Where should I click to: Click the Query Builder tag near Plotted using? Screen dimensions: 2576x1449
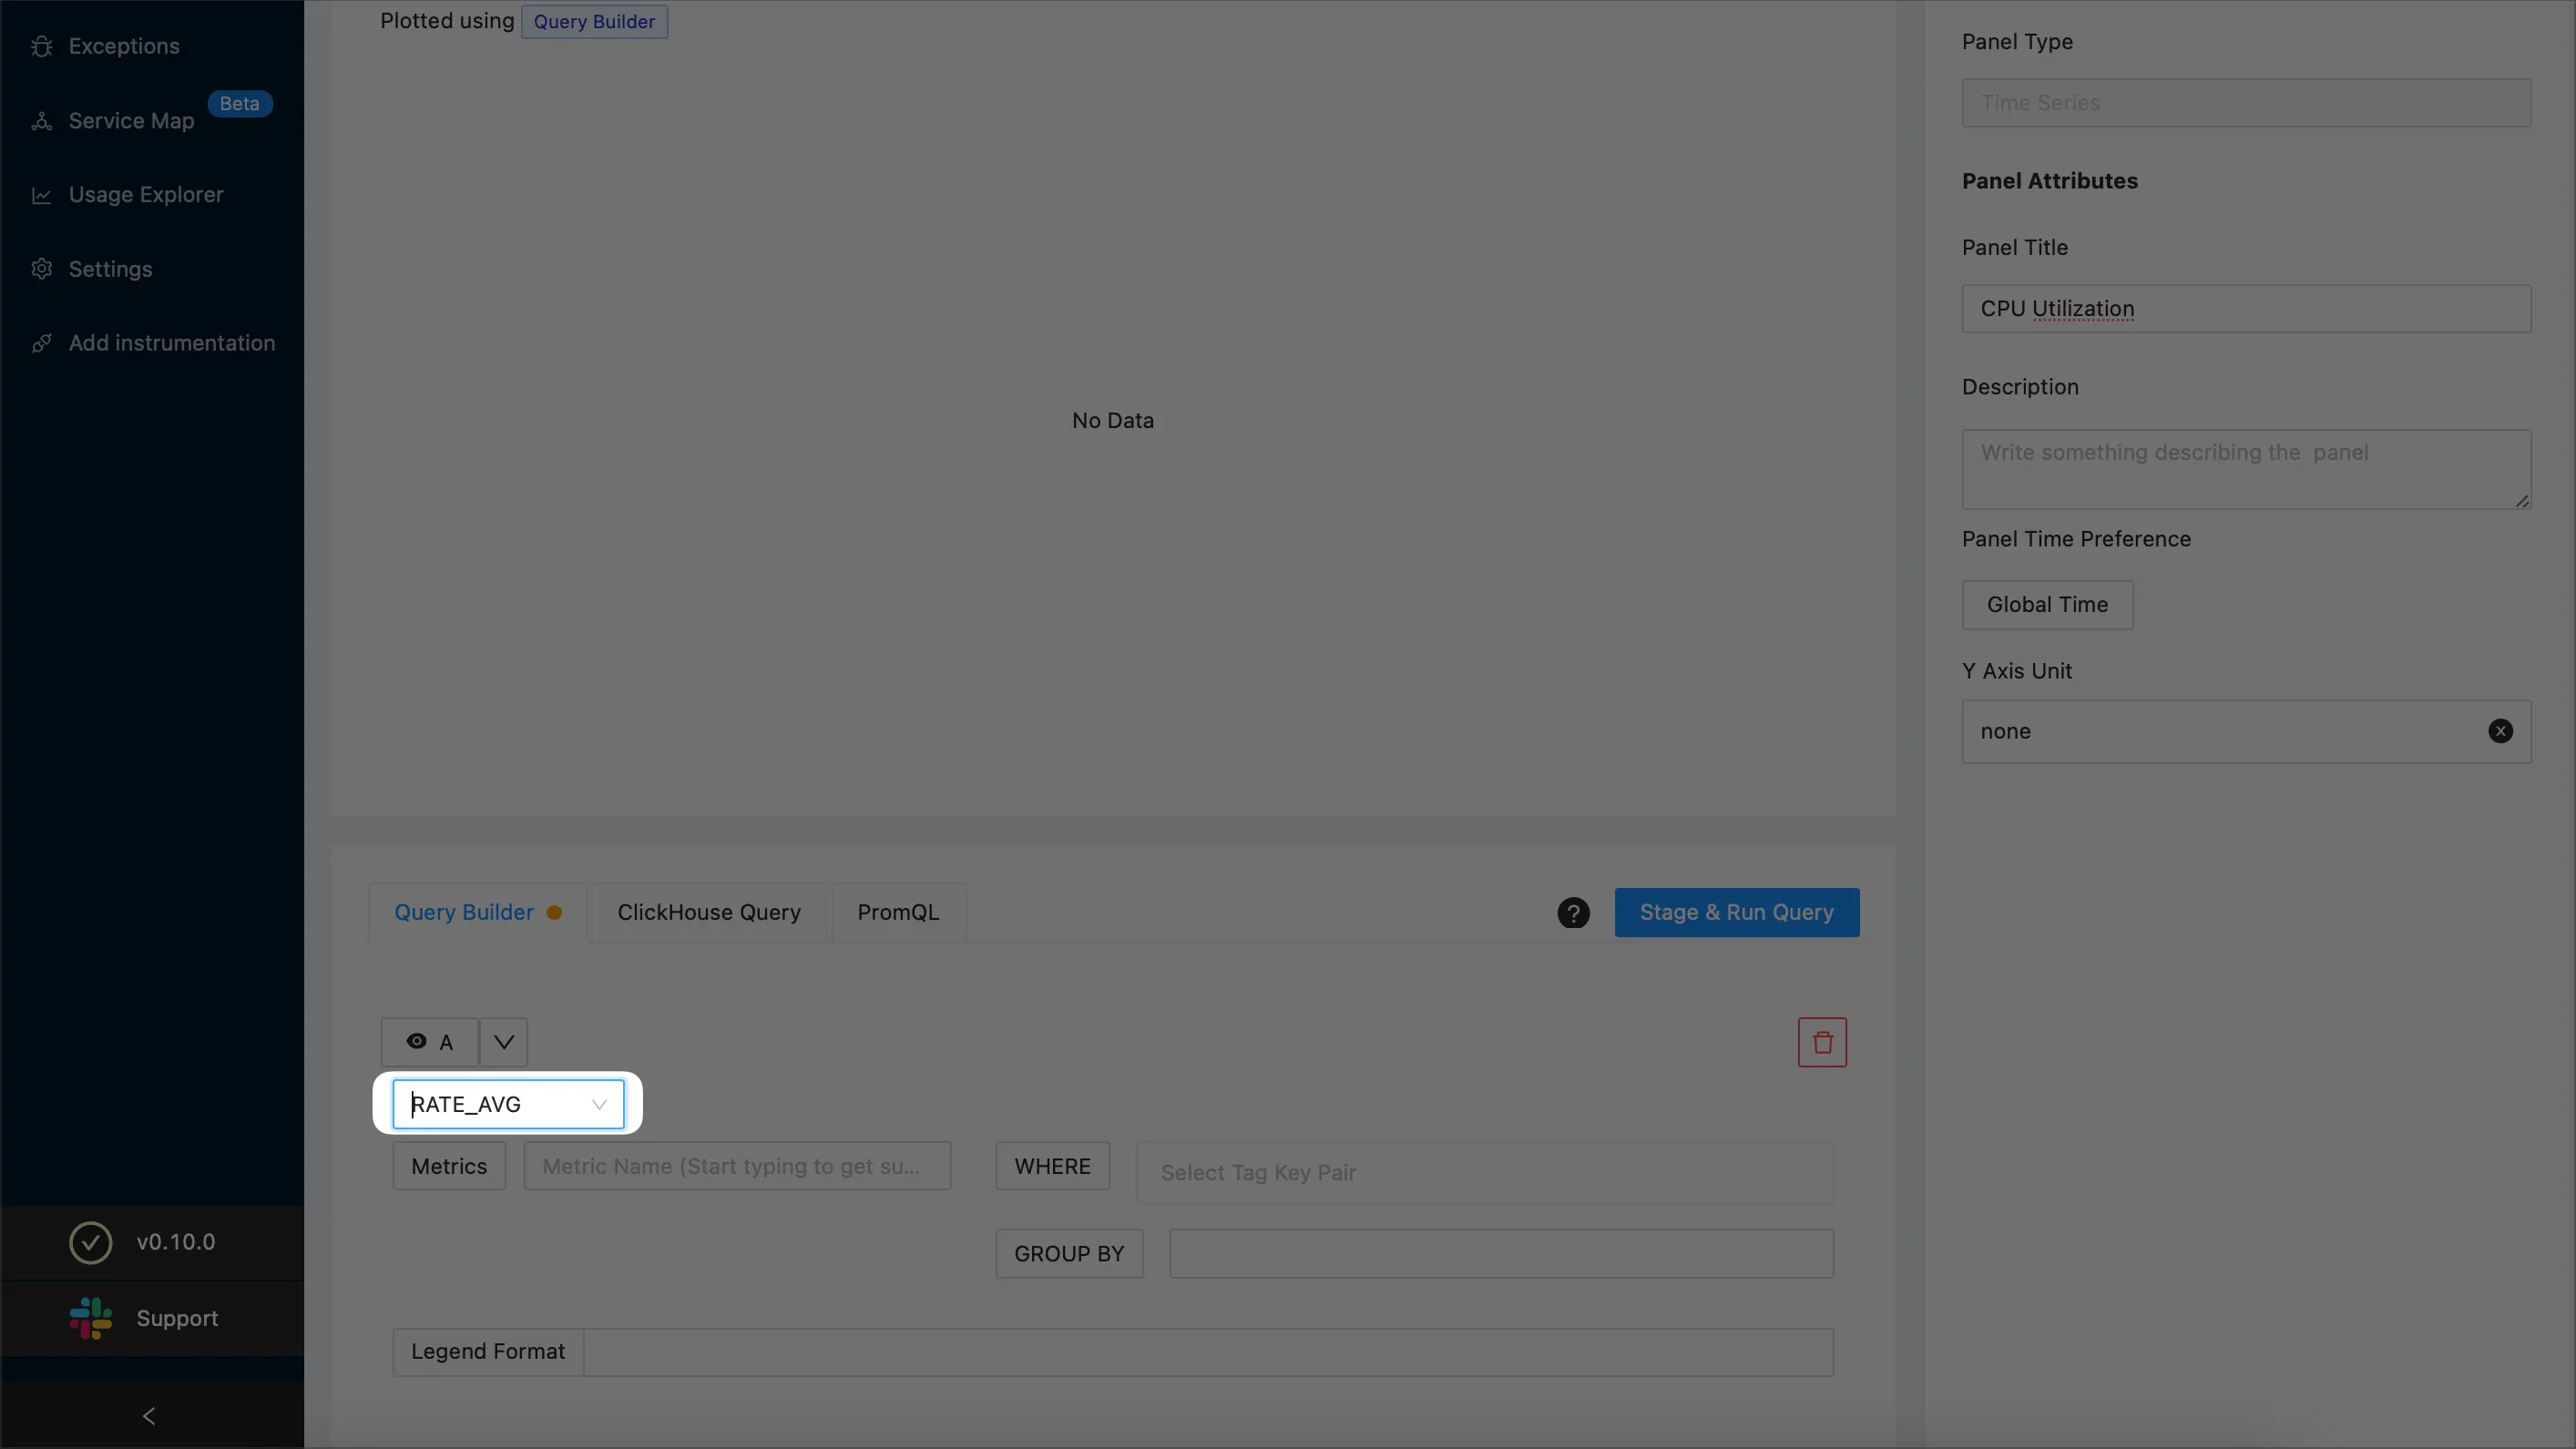(594, 21)
